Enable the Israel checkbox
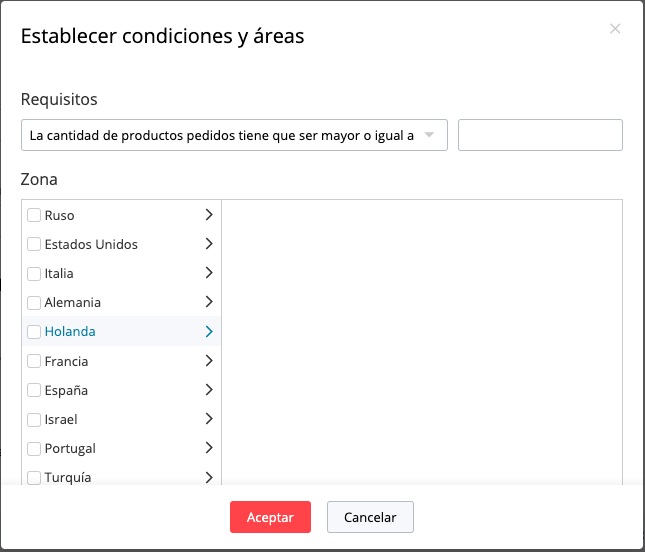 34,420
